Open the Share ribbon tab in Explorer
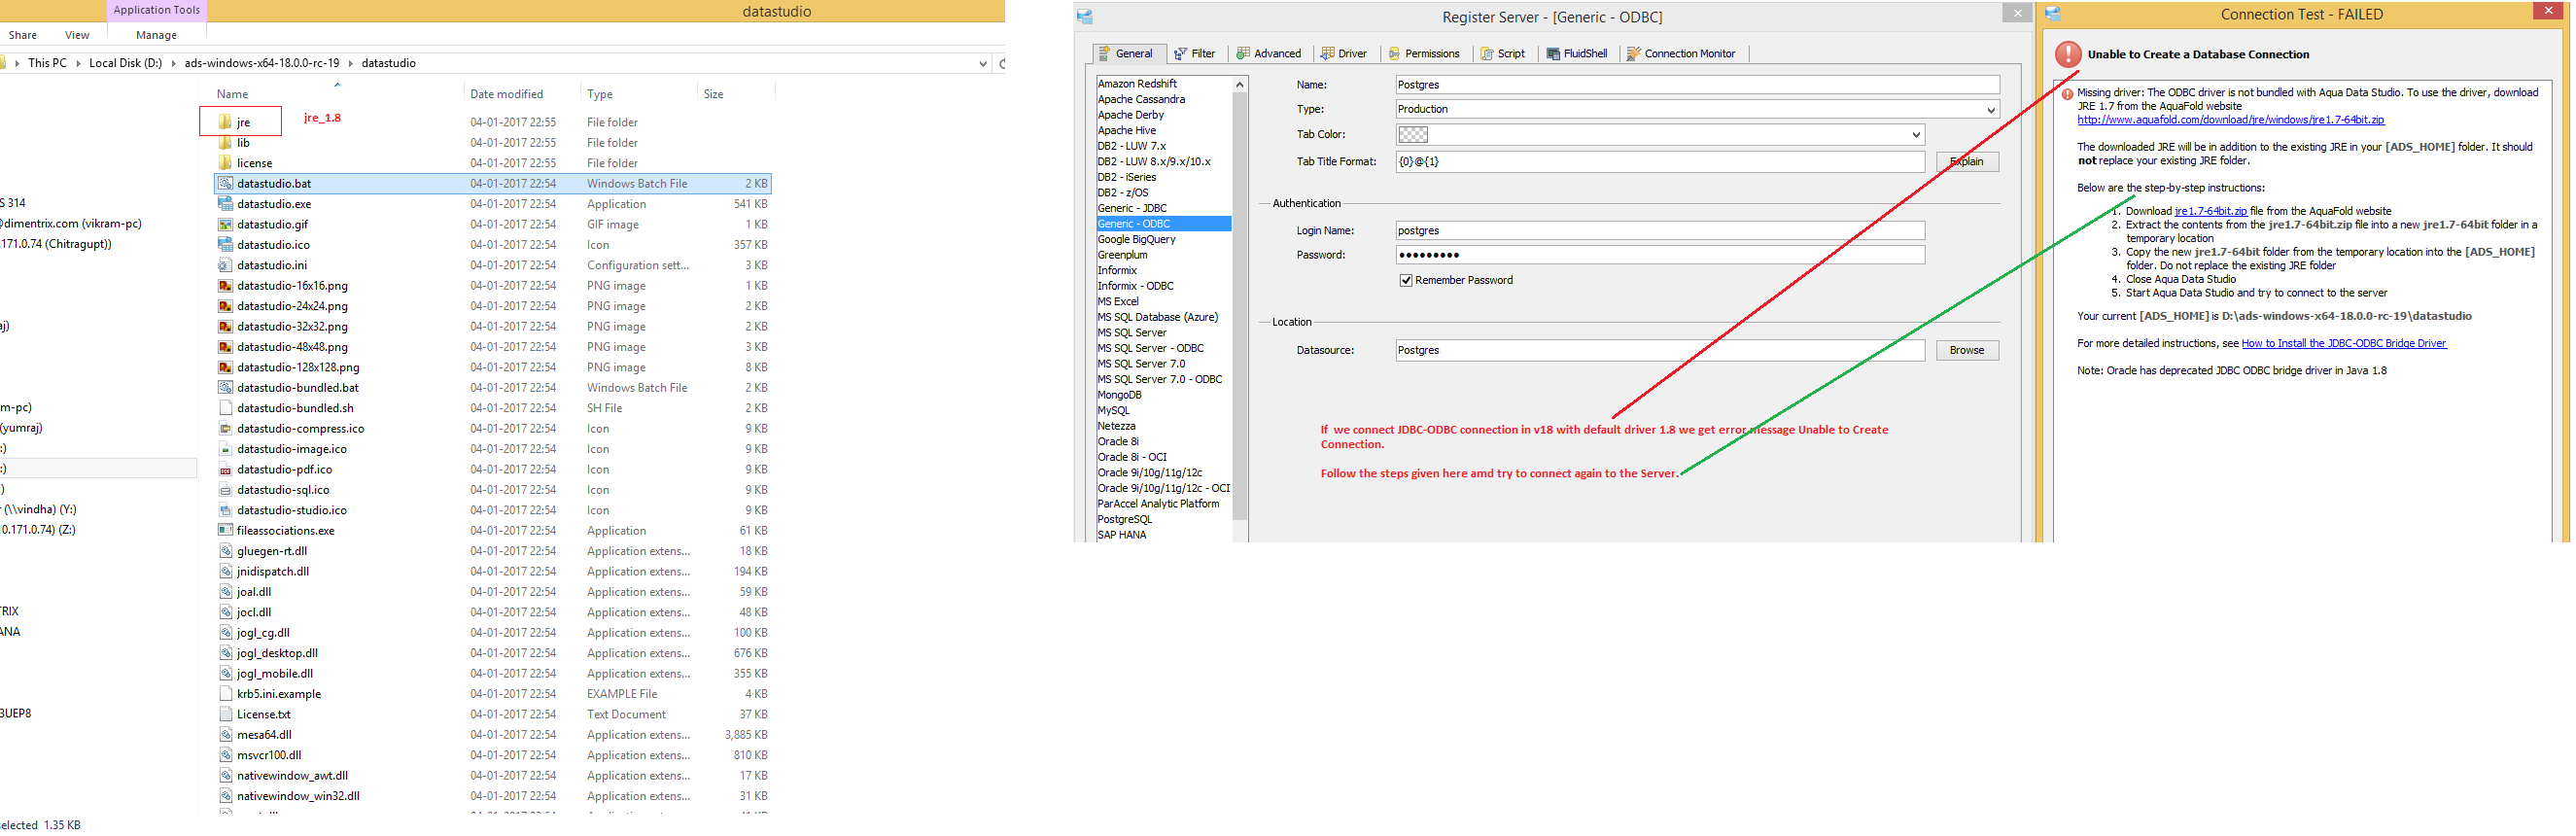Viewport: 2576px width, 836px height. click(x=23, y=35)
